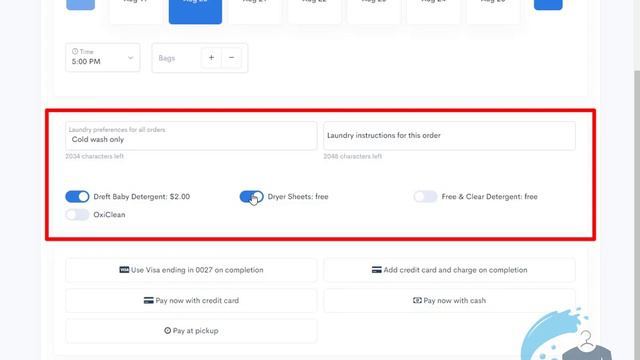
Task: Go to next dates with right blue button
Action: [x=548, y=4]
